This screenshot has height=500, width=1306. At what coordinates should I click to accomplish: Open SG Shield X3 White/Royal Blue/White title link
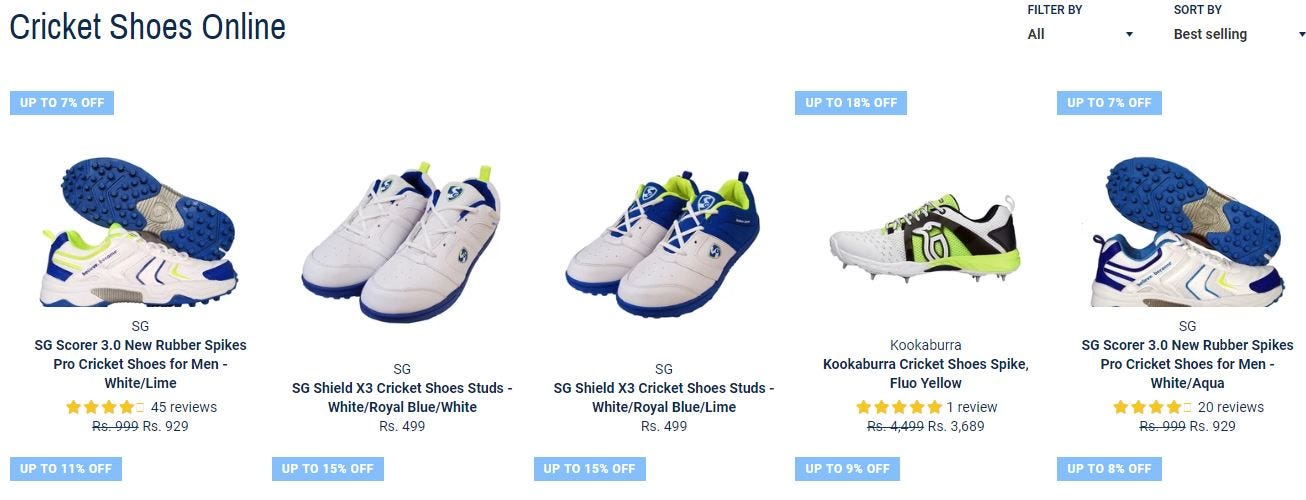pyautogui.click(x=402, y=397)
